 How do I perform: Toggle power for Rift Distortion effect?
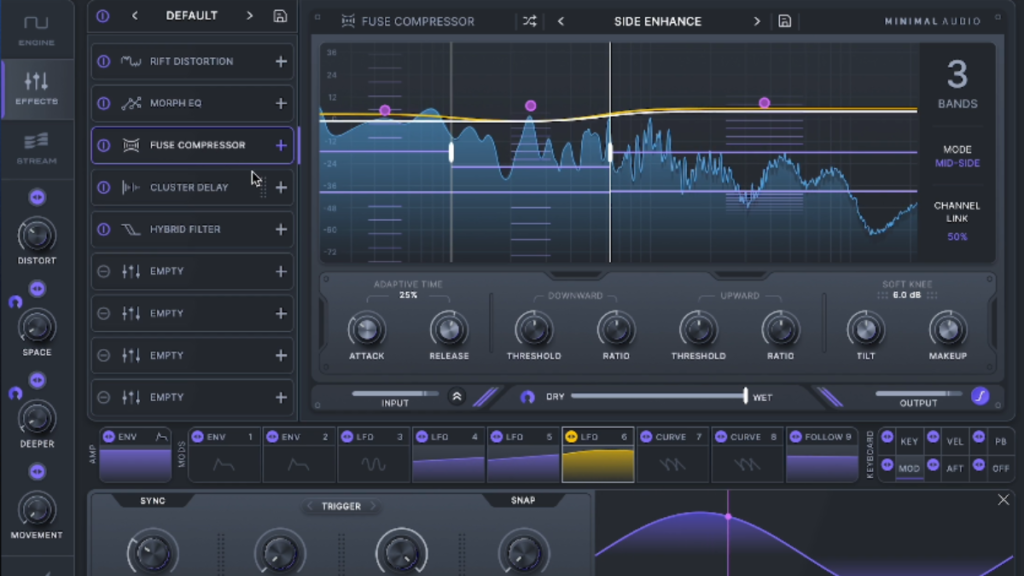[104, 61]
